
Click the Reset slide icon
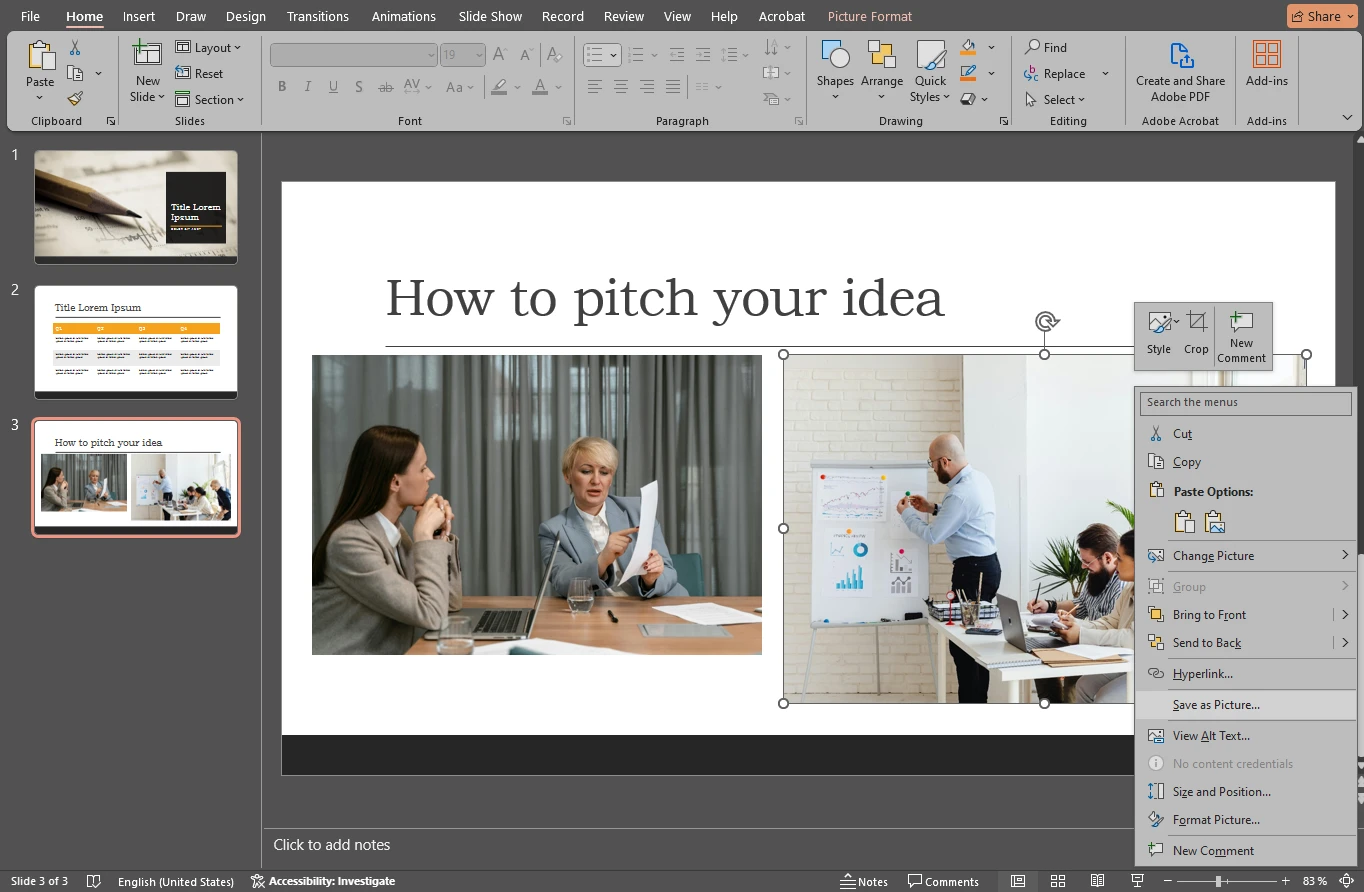[183, 73]
